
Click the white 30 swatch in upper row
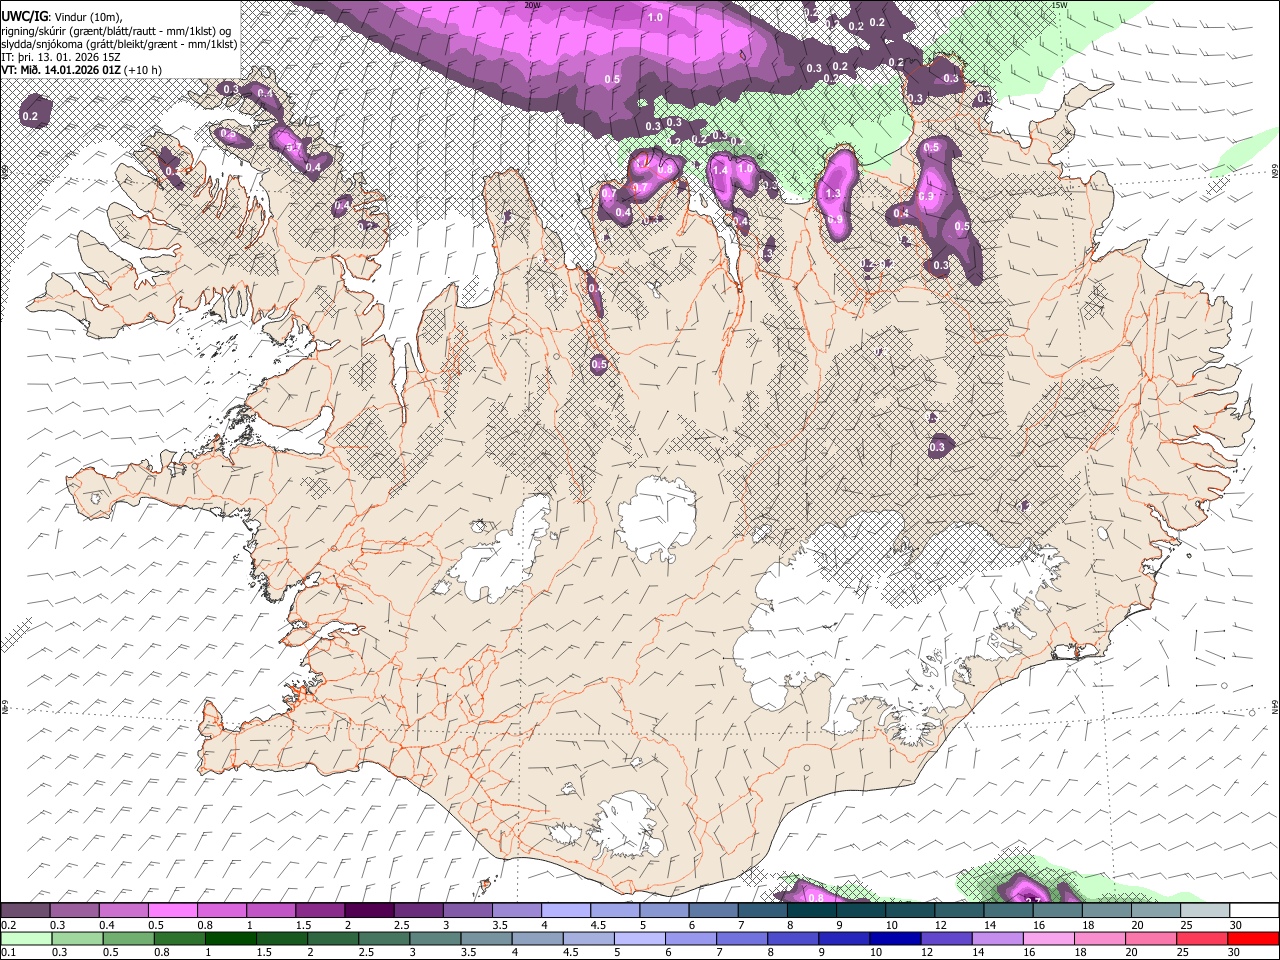point(1252,910)
